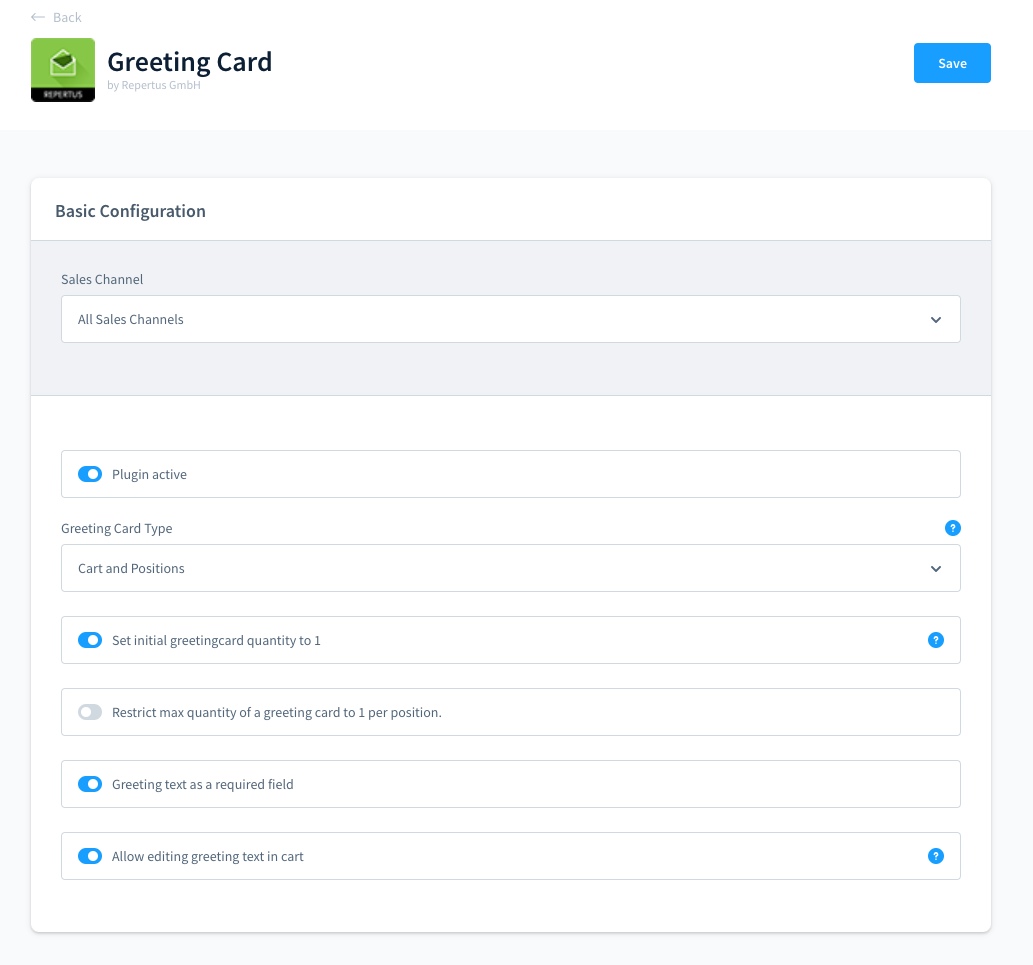Screen dimensions: 1033x965
Task: Open the Greeting Card Type dropdown
Action: (511, 568)
